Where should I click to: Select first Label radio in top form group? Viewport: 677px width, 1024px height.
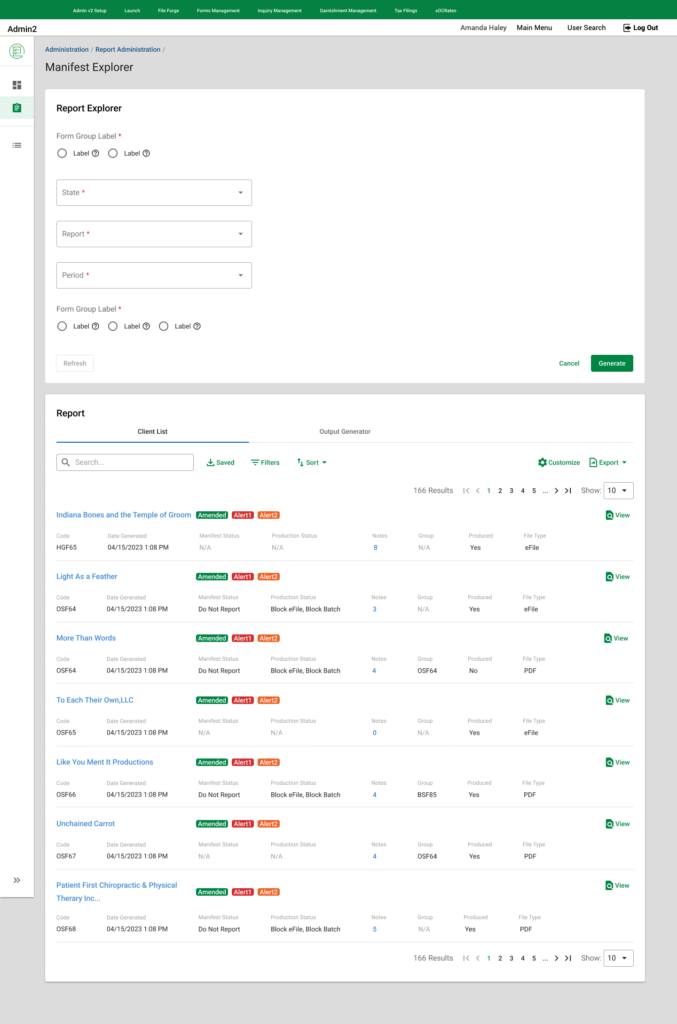pyautogui.click(x=62, y=153)
